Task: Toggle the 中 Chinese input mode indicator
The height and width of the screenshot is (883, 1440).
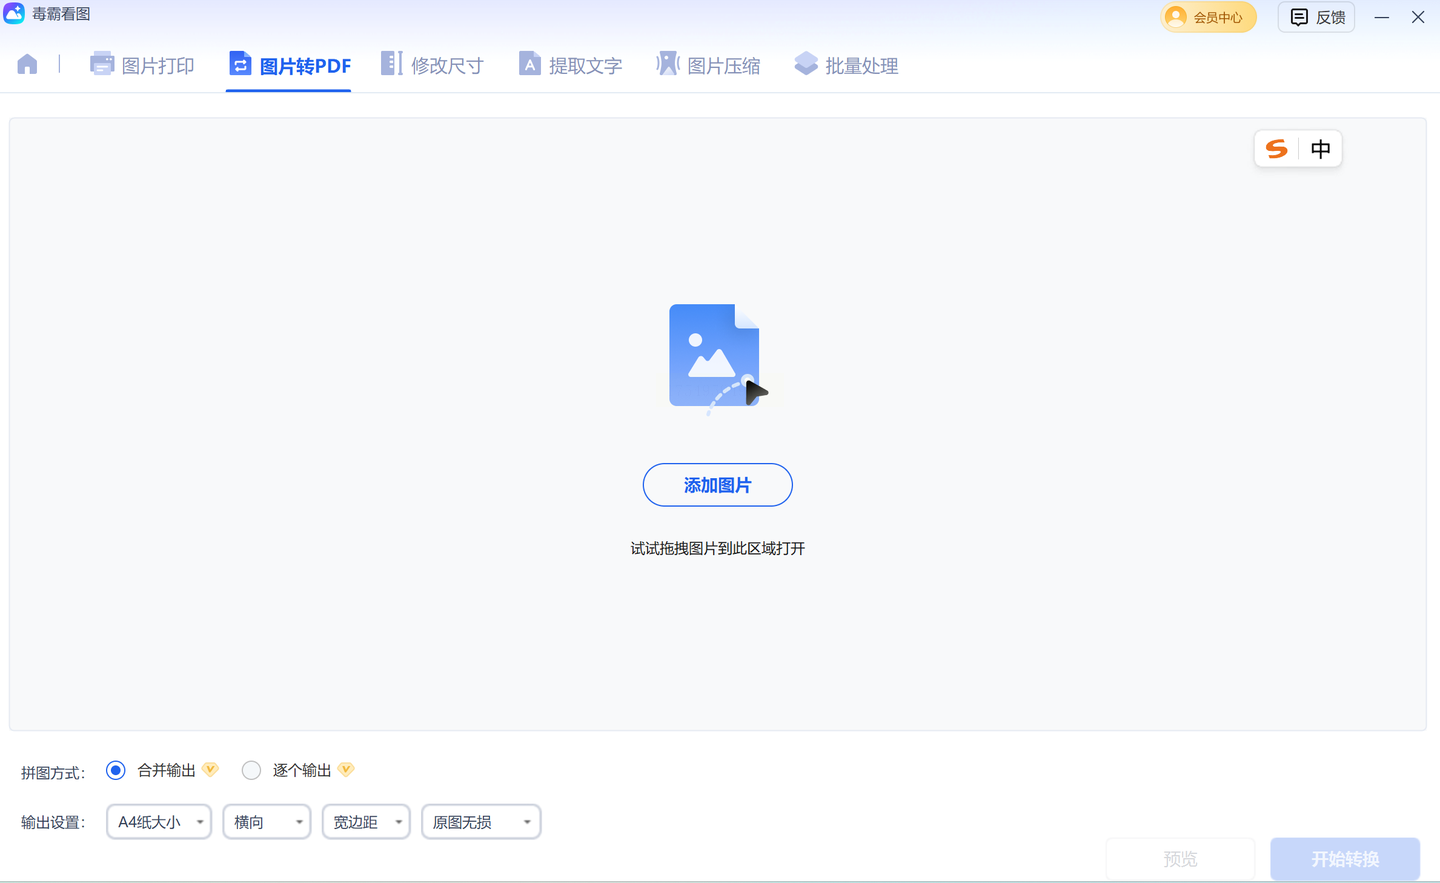Action: [x=1321, y=149]
